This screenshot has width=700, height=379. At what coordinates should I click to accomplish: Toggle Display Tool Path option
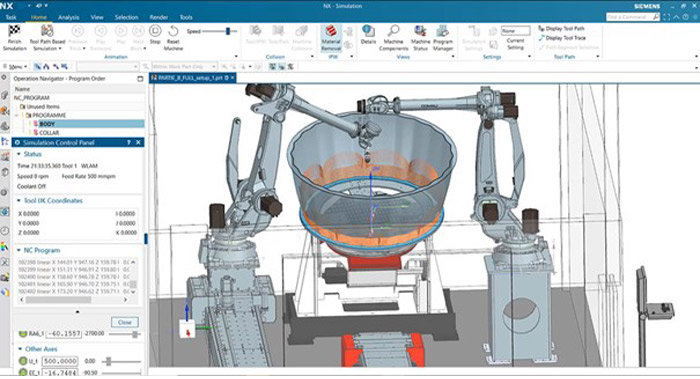[x=562, y=29]
